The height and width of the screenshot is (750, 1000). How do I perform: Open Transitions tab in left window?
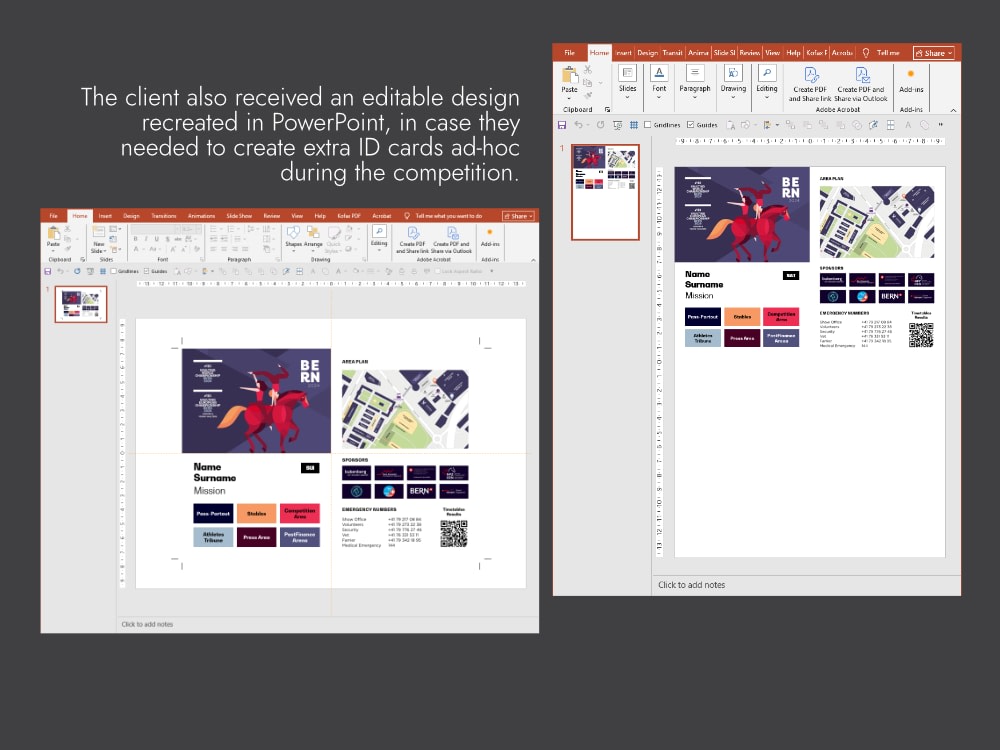coord(164,216)
